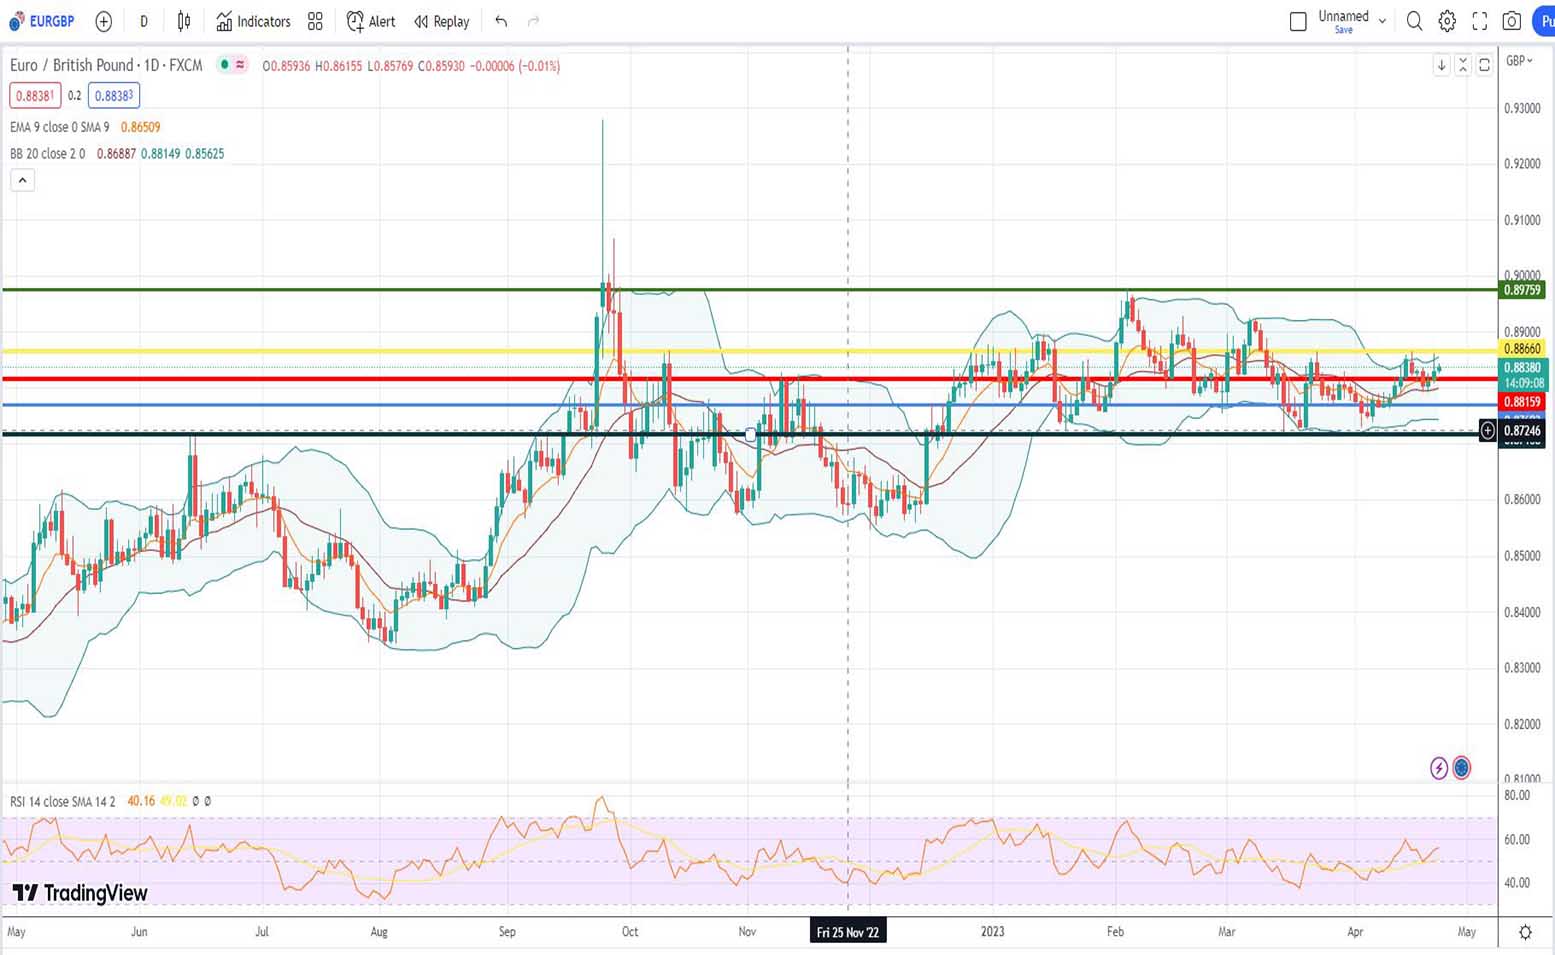This screenshot has width=1555, height=955.
Task: Open the indicator templates grid icon
Action: coord(315,21)
